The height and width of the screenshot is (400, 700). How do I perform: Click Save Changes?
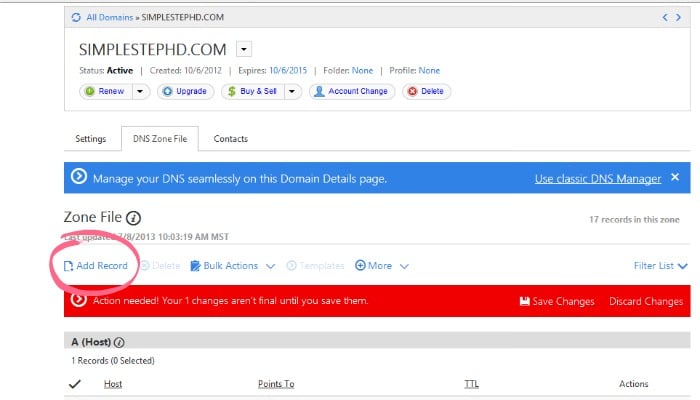557,301
